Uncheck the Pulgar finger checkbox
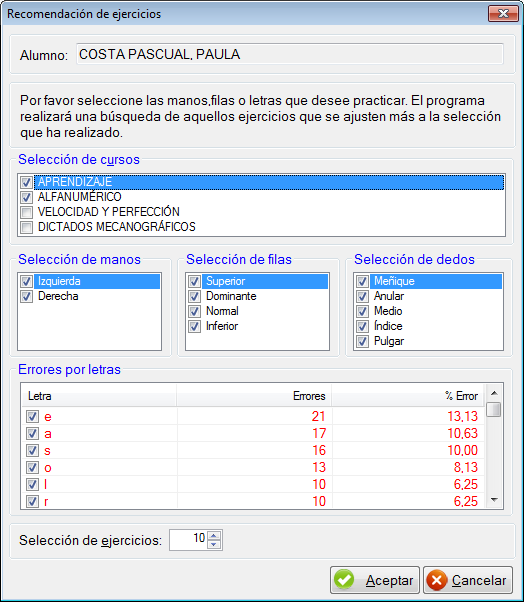 [x=362, y=341]
